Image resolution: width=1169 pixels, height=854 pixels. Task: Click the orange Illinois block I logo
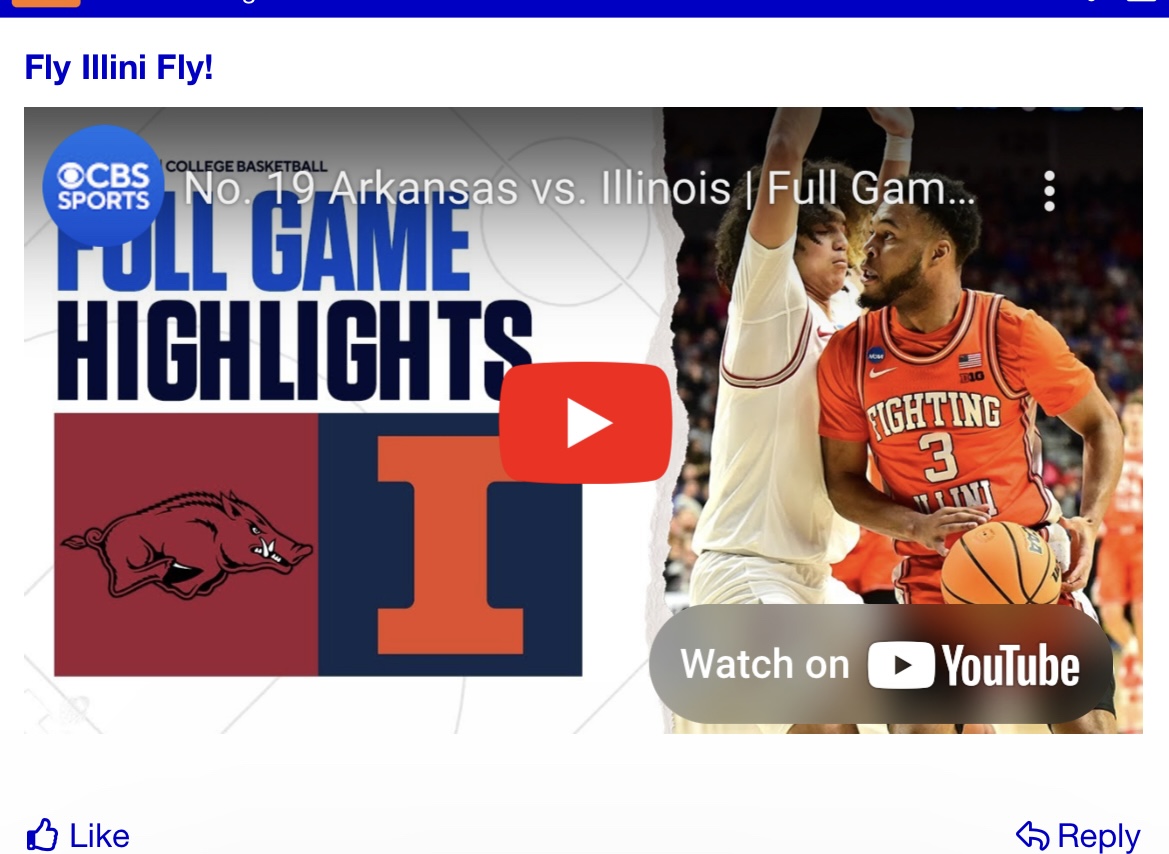coord(450,544)
